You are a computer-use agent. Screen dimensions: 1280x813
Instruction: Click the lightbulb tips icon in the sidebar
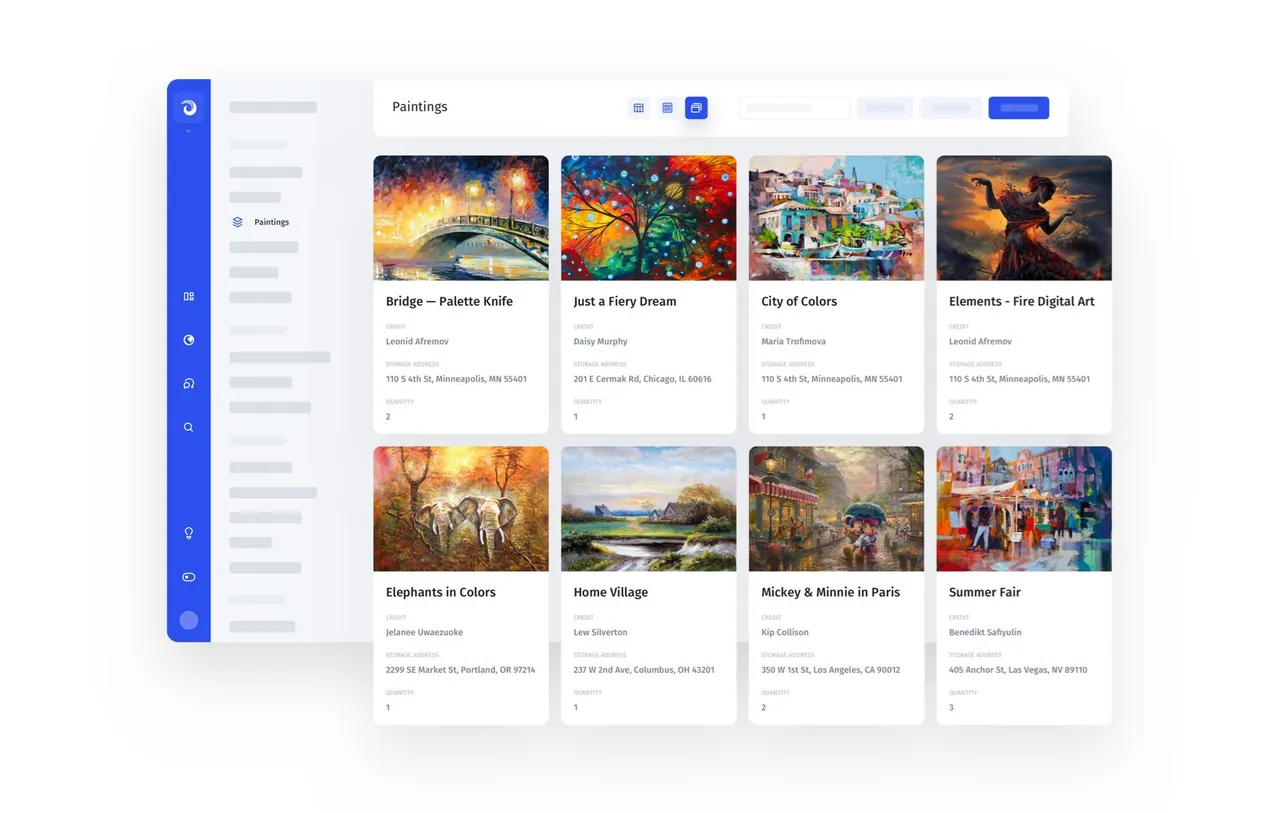tap(188, 533)
